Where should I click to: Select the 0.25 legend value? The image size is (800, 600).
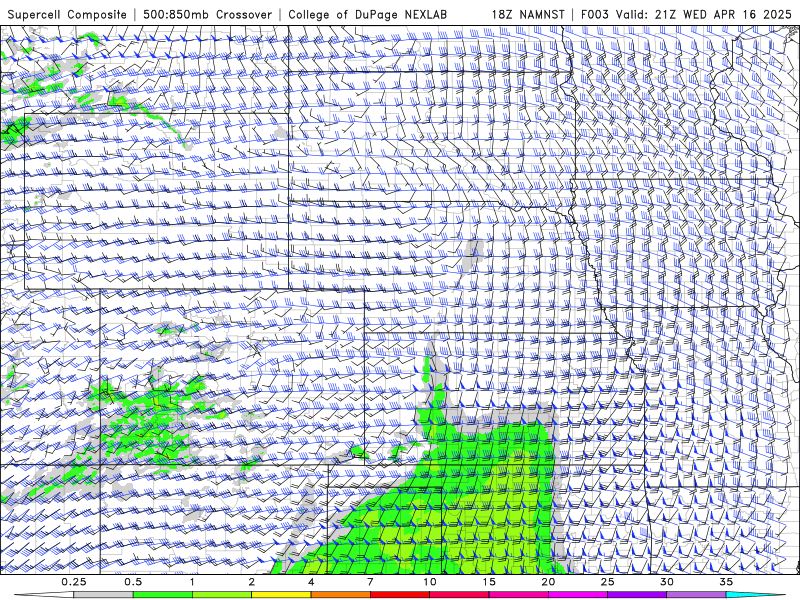click(74, 582)
